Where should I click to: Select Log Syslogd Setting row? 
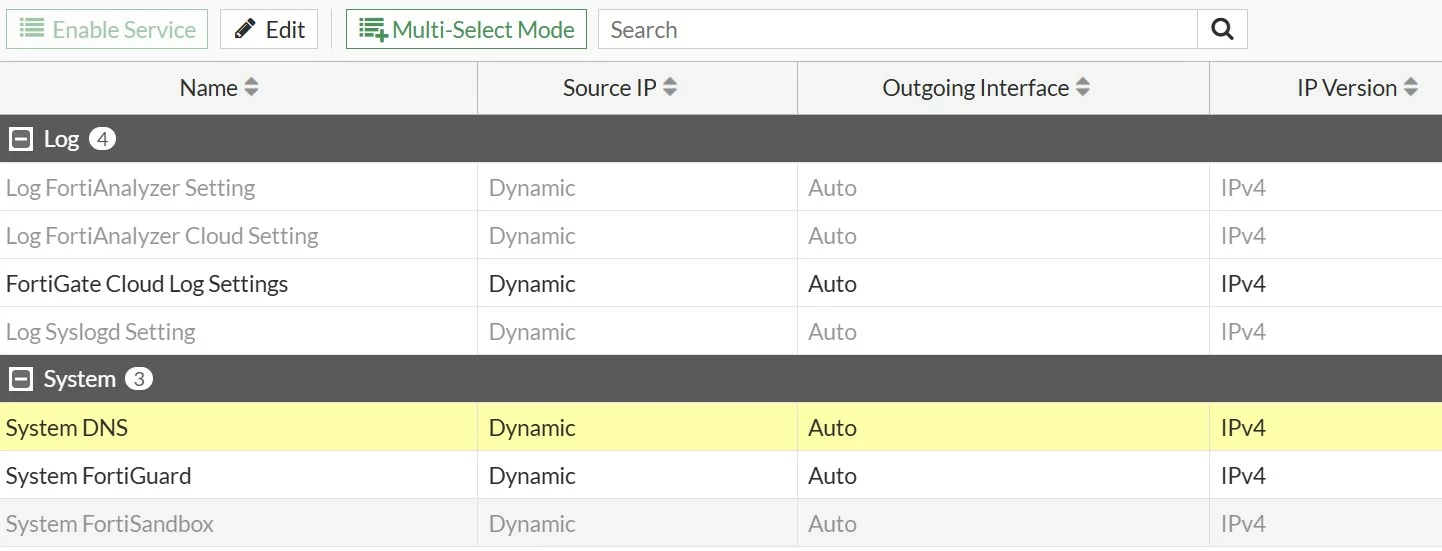pyautogui.click(x=721, y=332)
